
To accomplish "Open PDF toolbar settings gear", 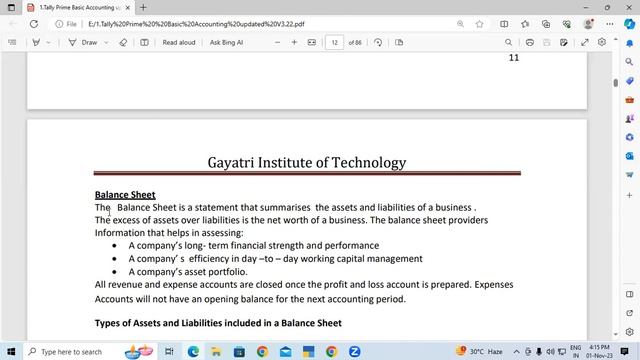I will [602, 42].
